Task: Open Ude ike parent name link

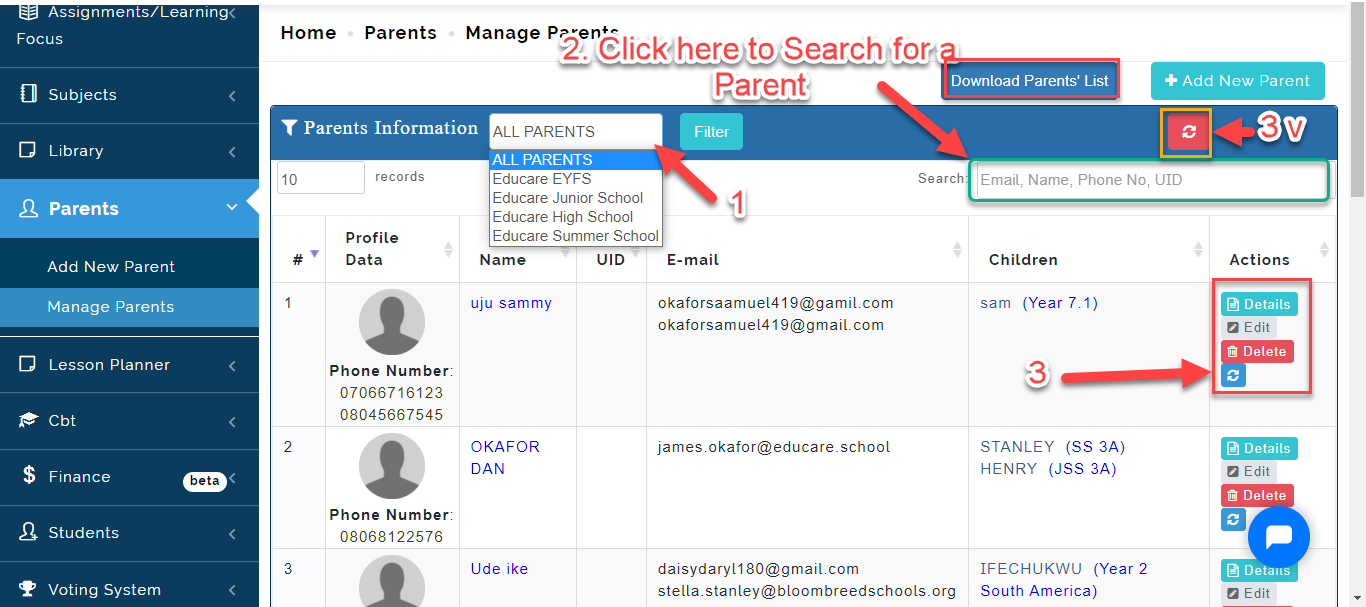Action: coord(499,569)
